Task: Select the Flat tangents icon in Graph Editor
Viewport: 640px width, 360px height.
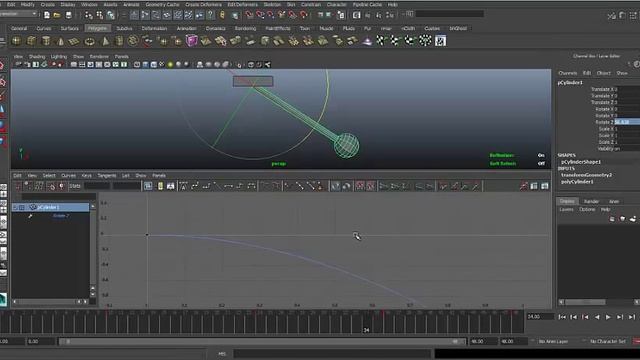Action: [228, 187]
